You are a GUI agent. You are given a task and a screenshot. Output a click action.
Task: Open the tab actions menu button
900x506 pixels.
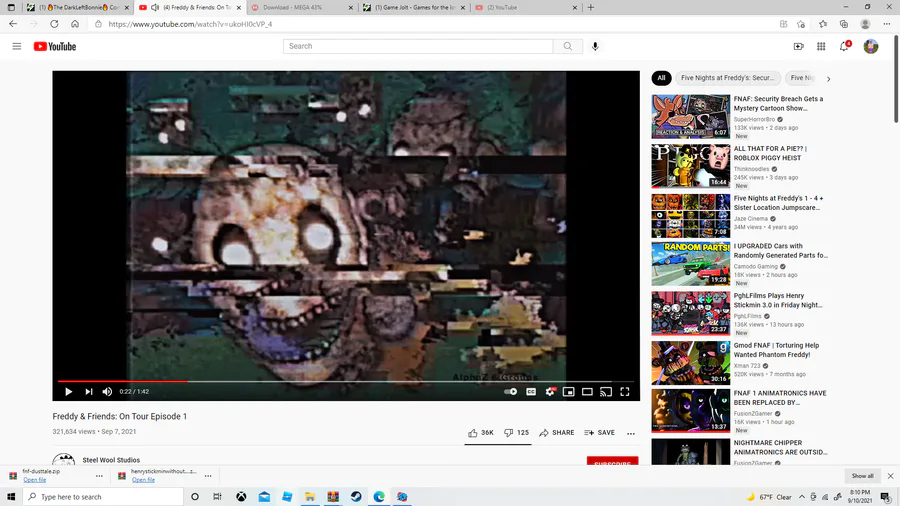[11, 7]
